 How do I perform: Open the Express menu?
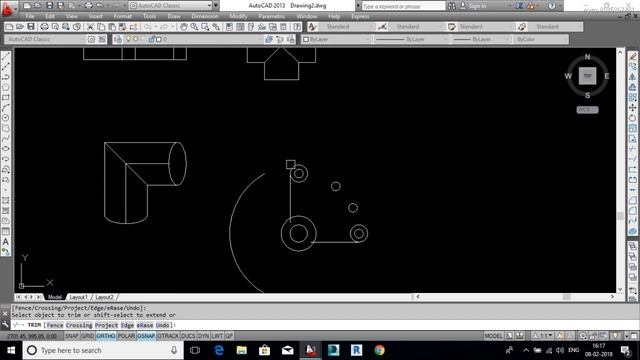click(360, 16)
